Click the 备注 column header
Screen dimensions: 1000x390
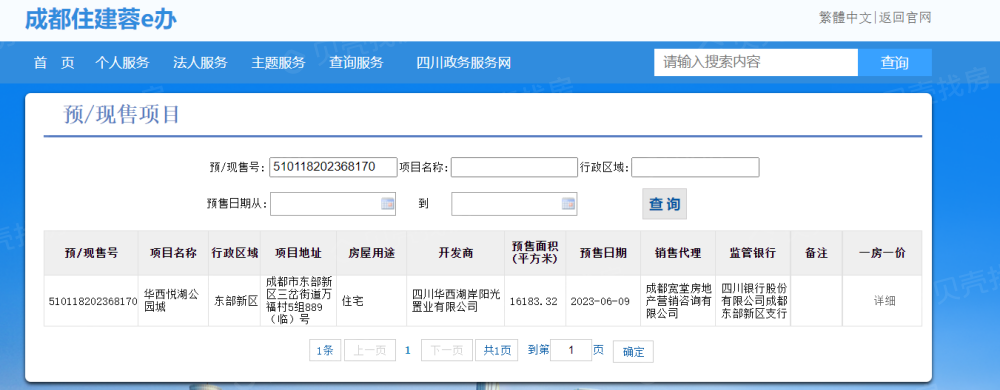point(816,253)
